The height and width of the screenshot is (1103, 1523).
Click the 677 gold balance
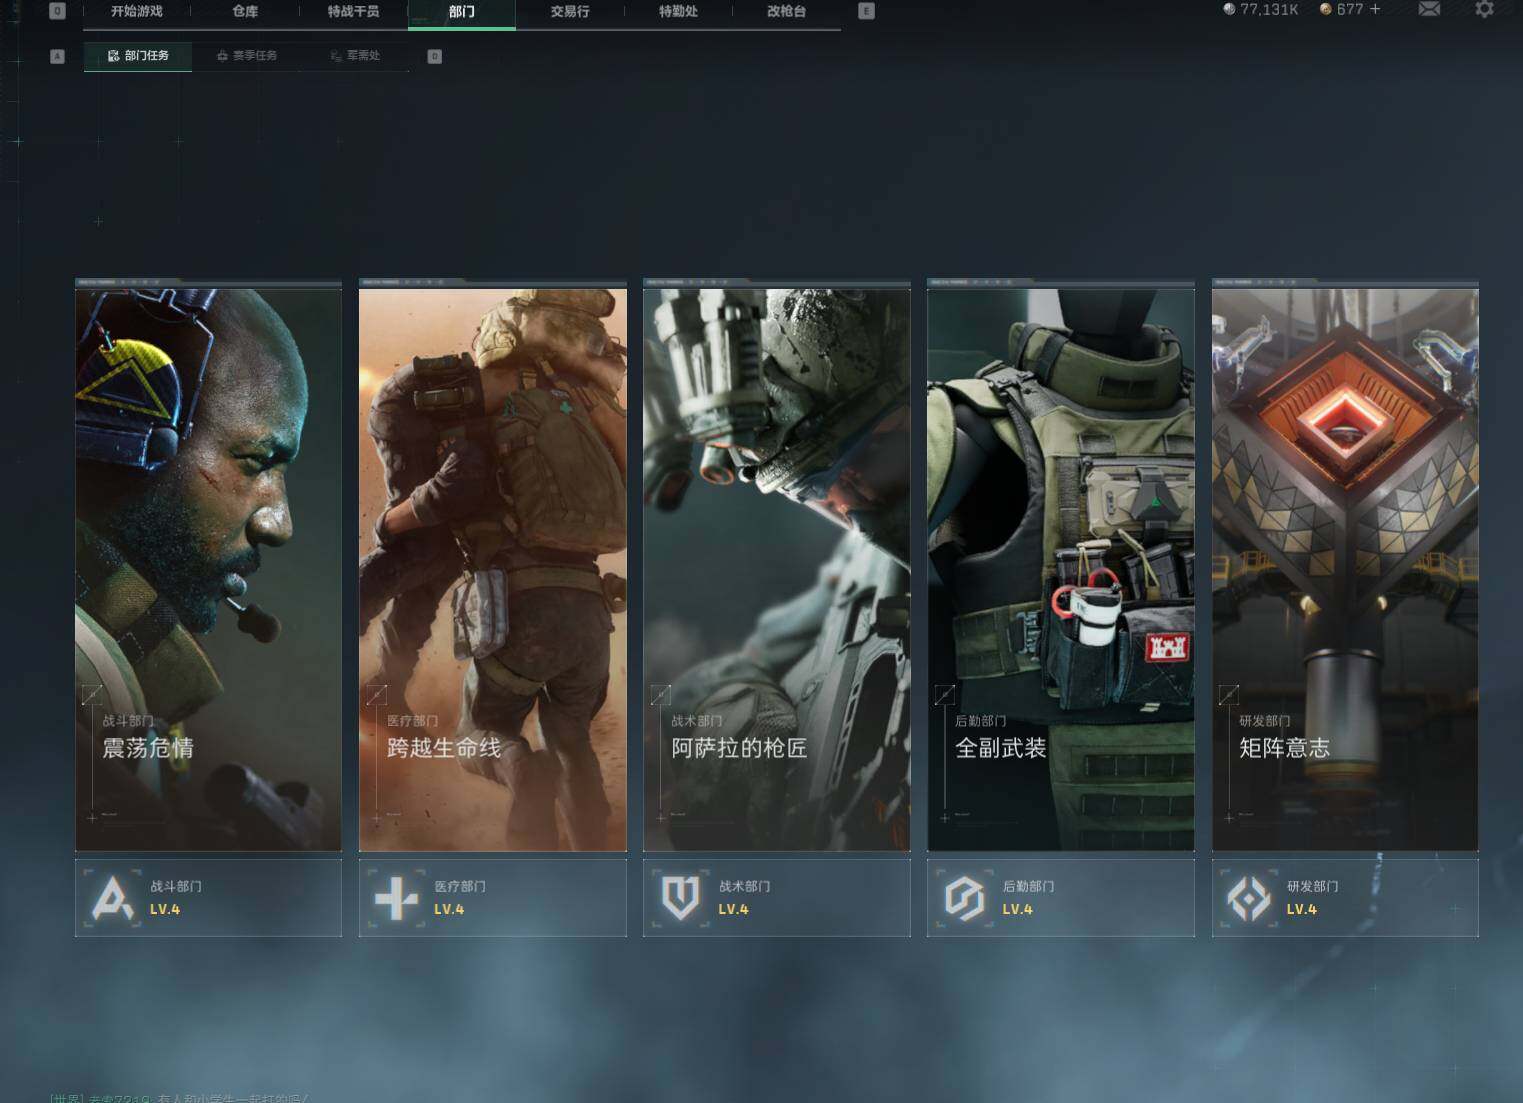1350,9
